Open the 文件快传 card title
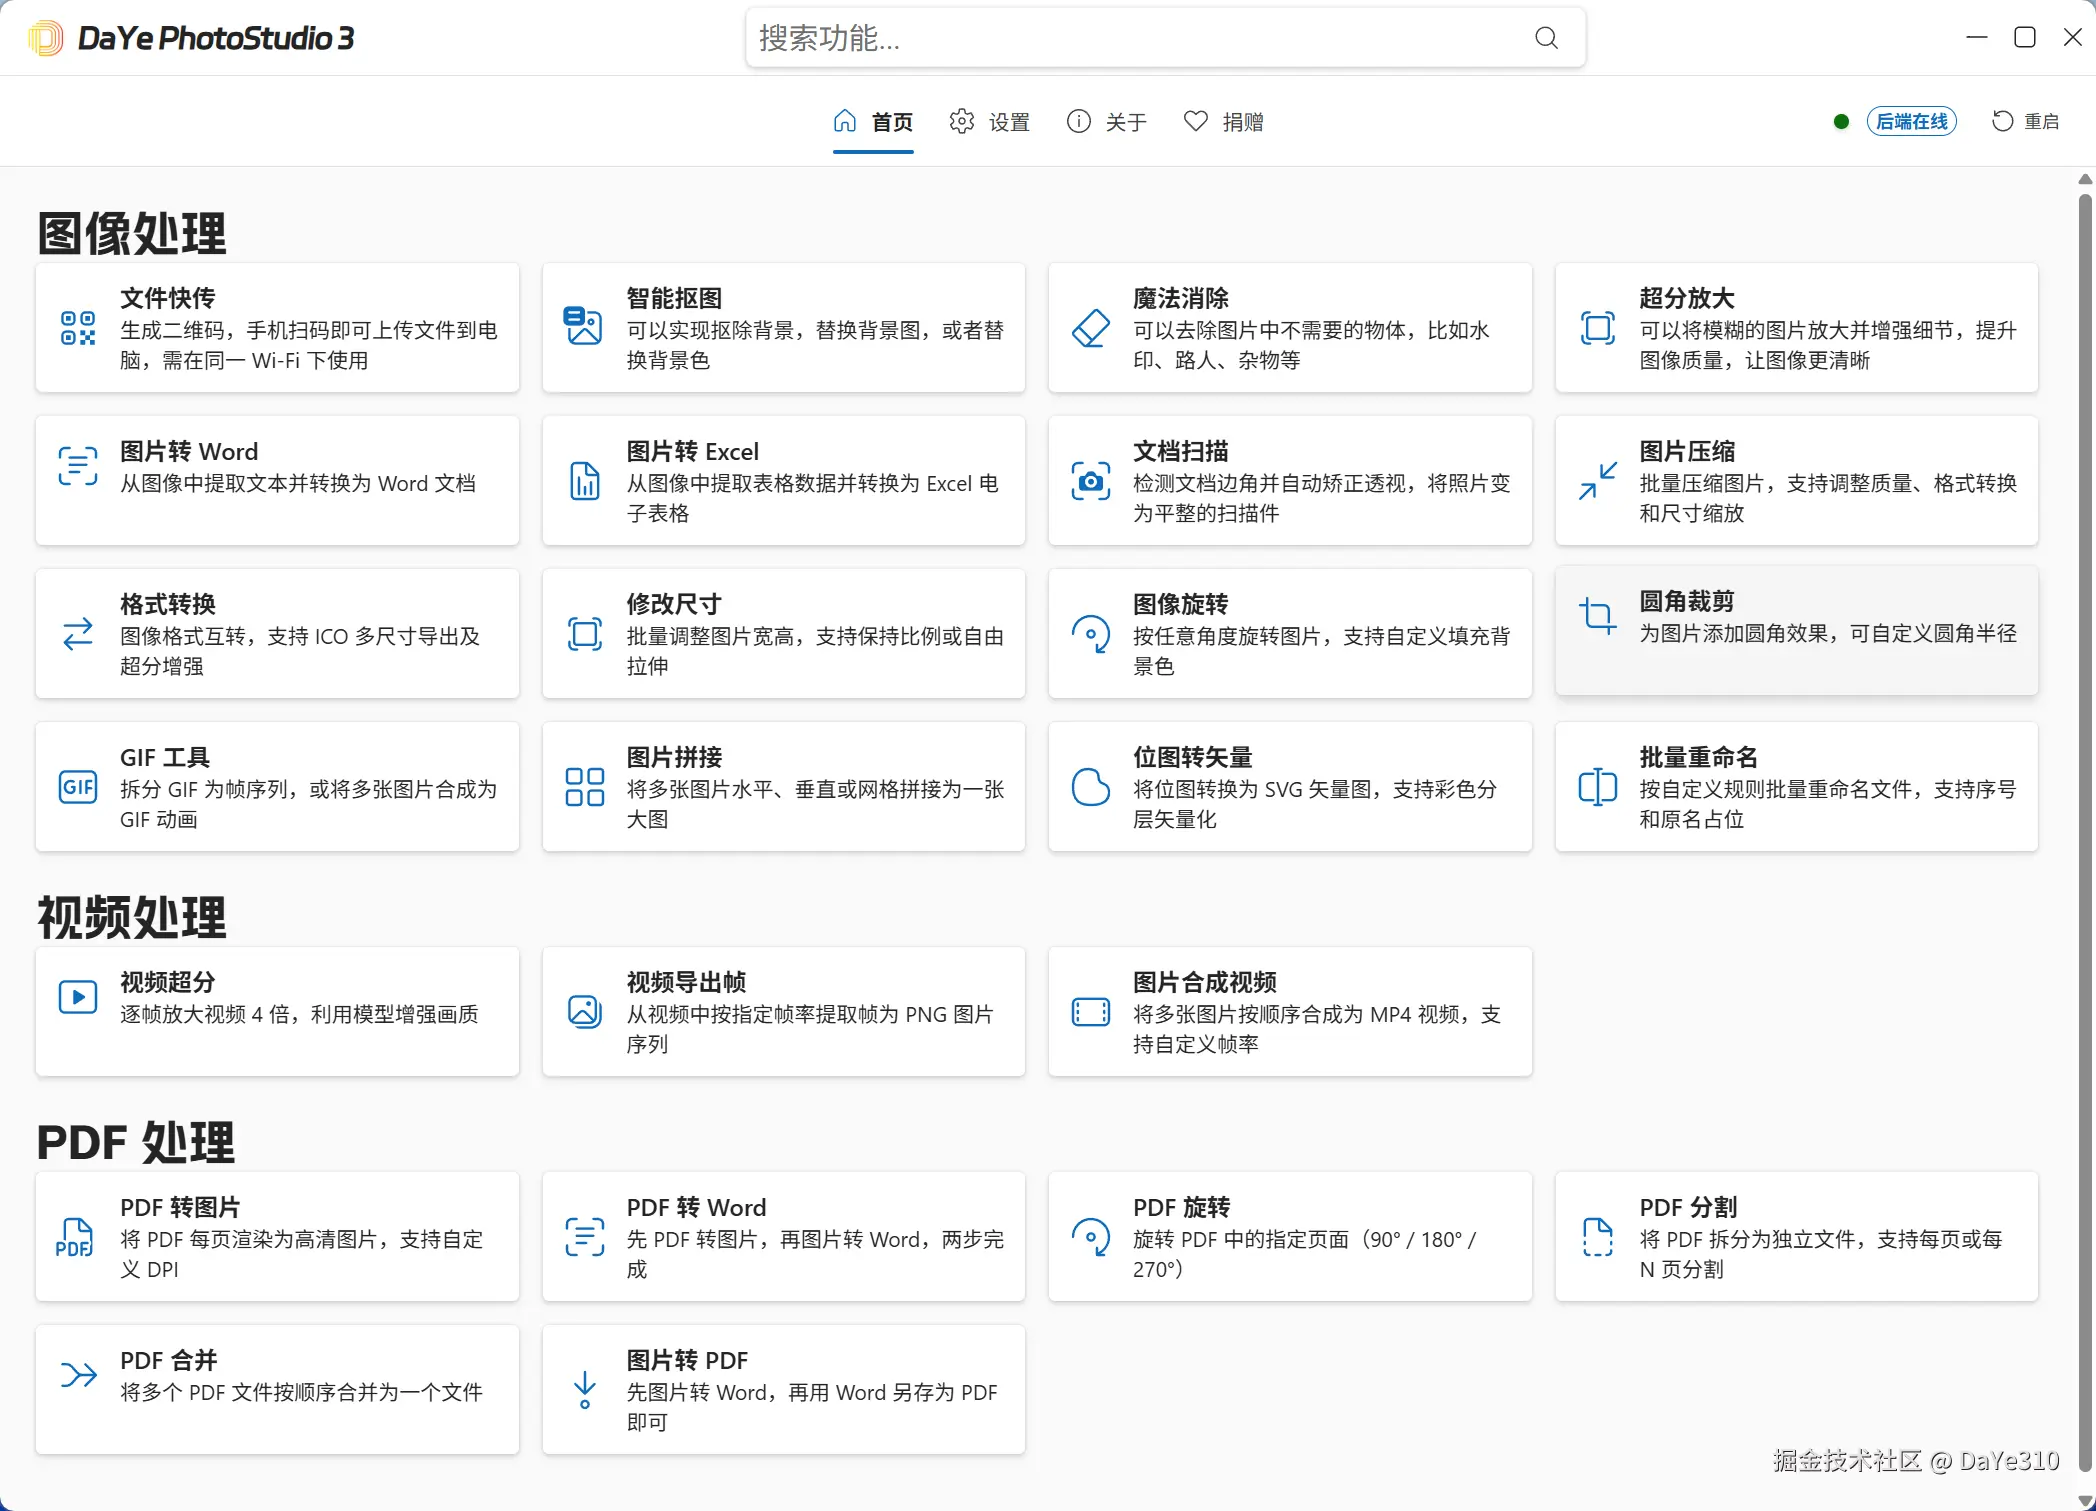This screenshot has width=2096, height=1511. coord(168,298)
